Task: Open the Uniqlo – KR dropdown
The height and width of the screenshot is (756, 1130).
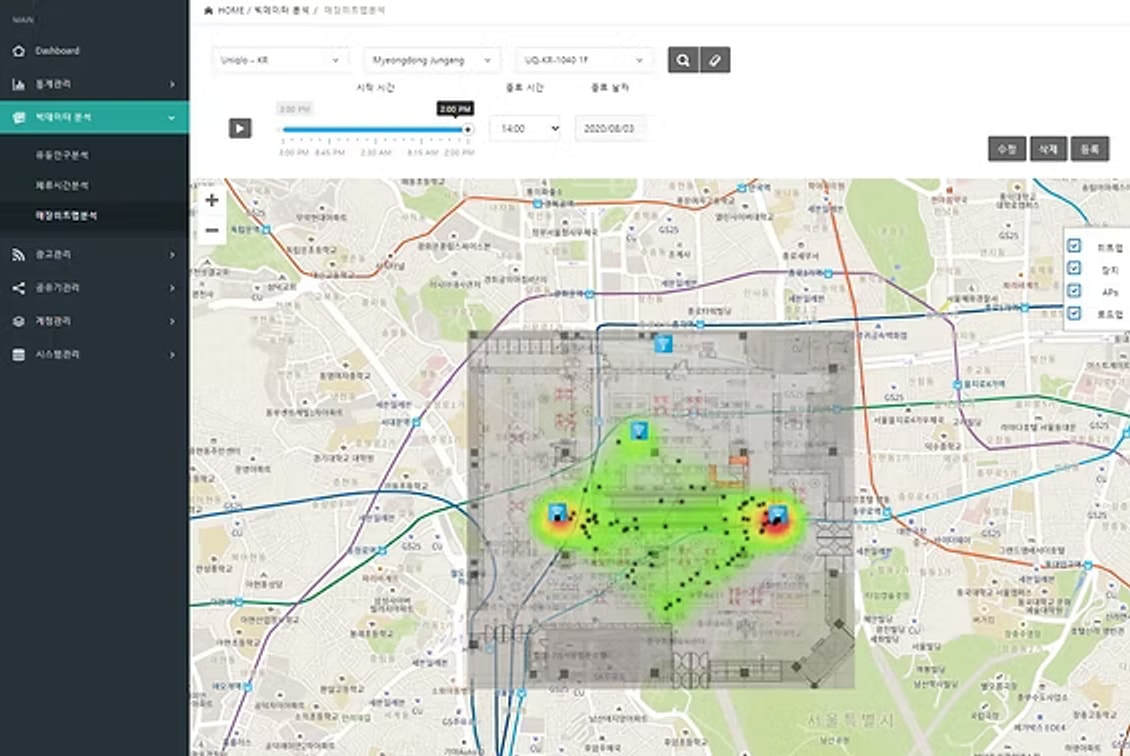Action: 281,60
